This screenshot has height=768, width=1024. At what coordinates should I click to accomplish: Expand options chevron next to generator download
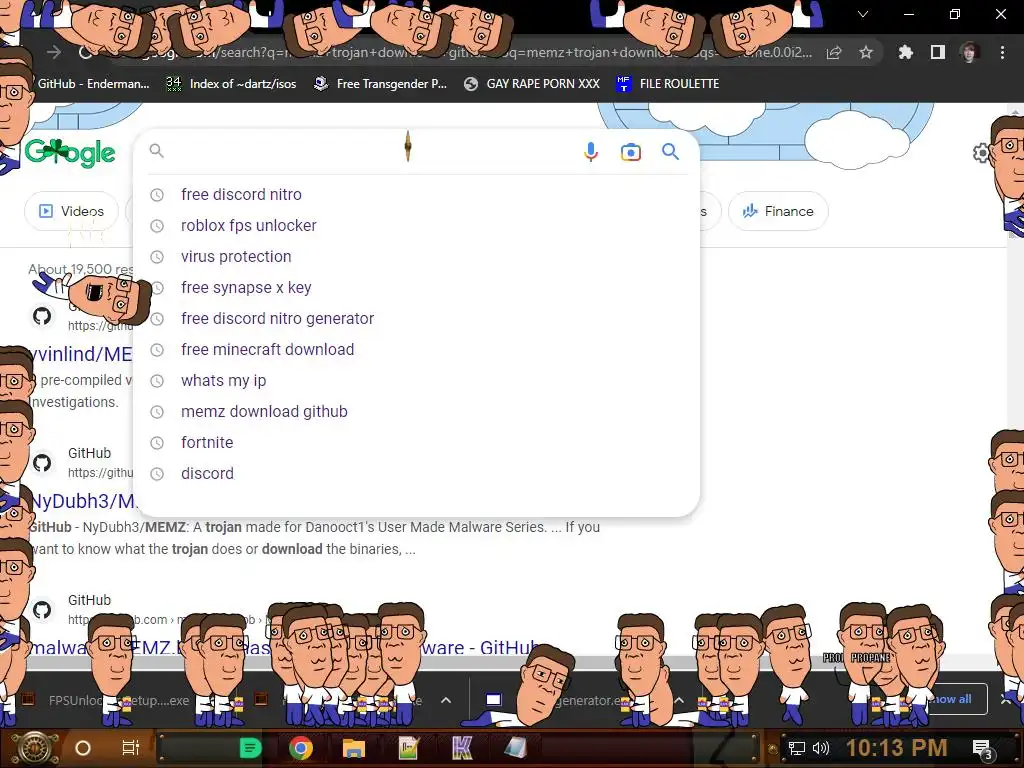pos(679,700)
